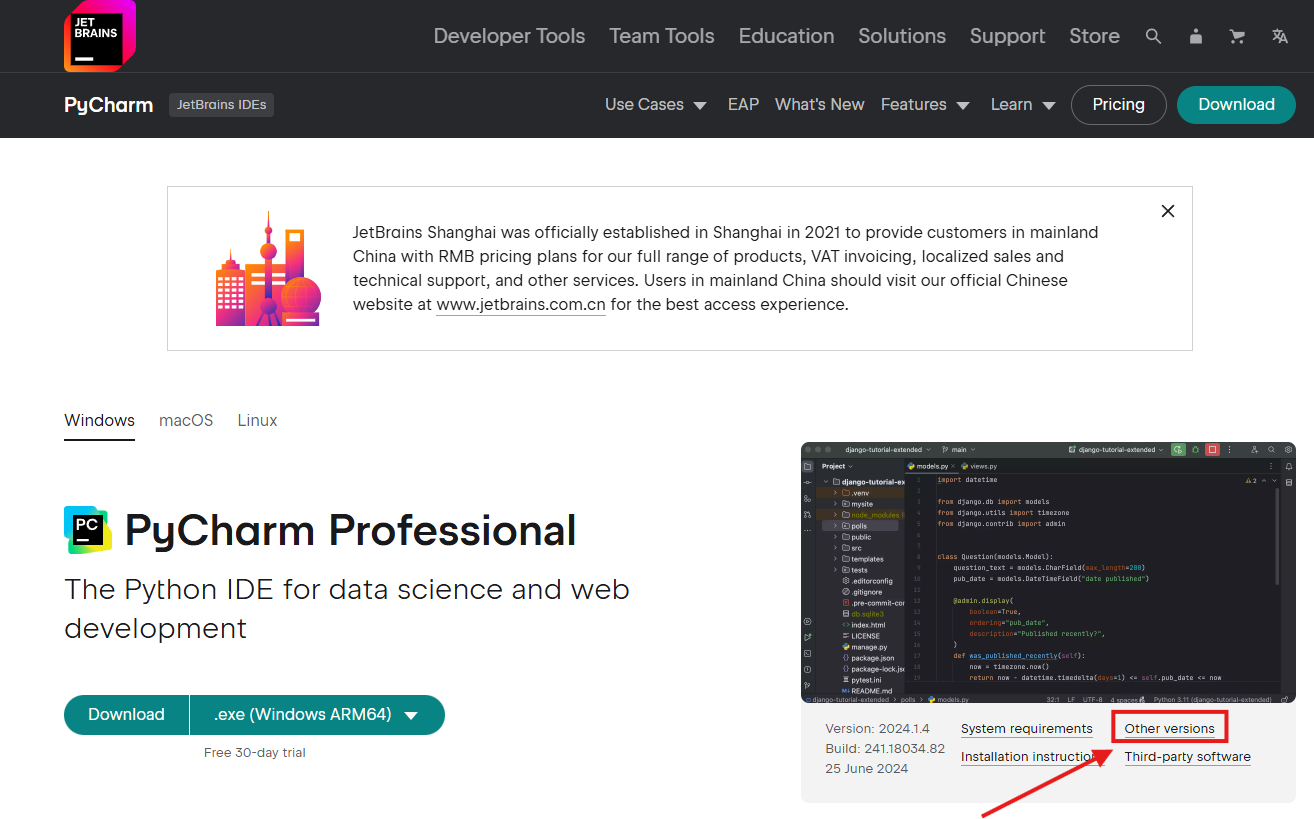Open Developer Tools menu
This screenshot has height=819, width=1314.
pyautogui.click(x=509, y=36)
